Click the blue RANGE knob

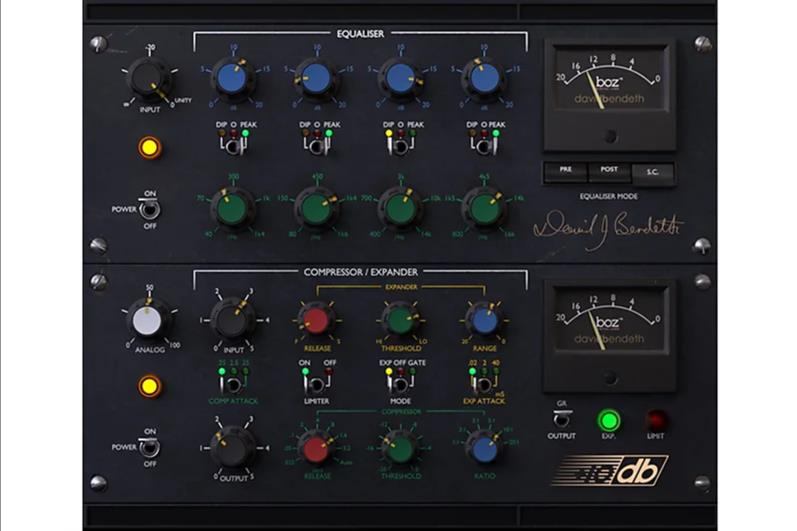tap(484, 321)
